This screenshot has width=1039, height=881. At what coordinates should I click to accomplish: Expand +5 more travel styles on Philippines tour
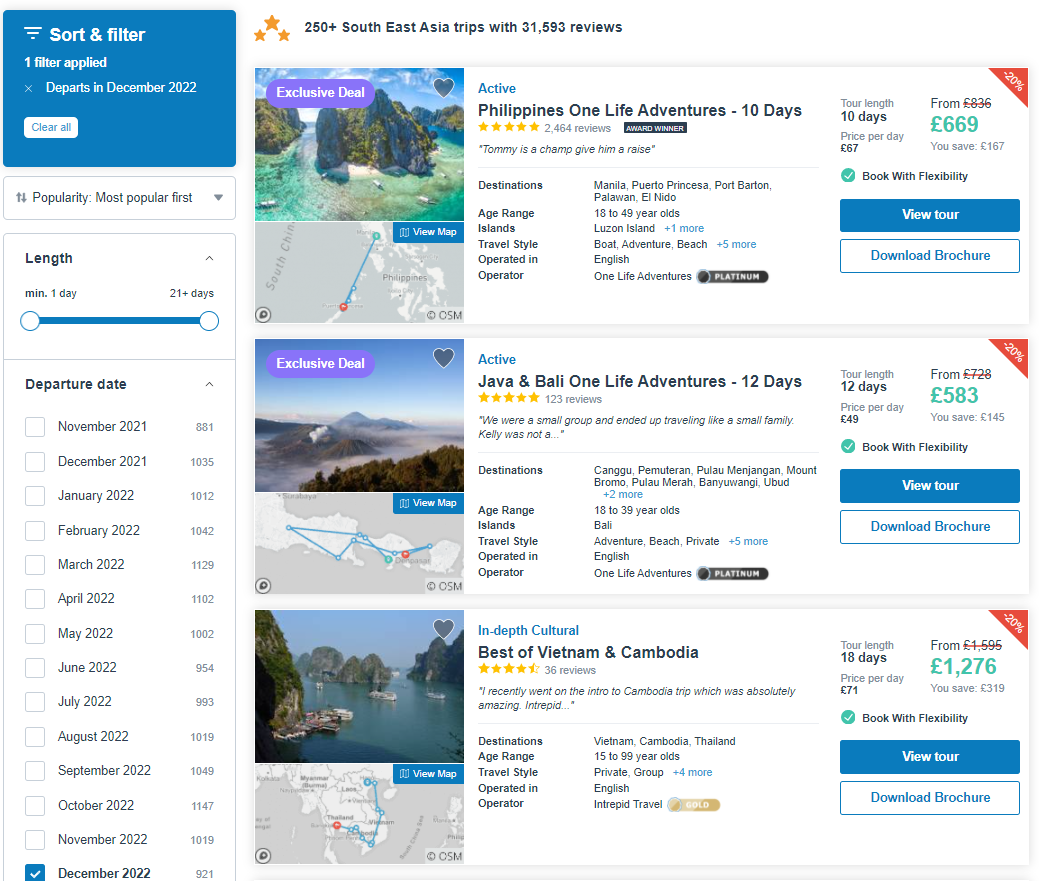click(736, 244)
